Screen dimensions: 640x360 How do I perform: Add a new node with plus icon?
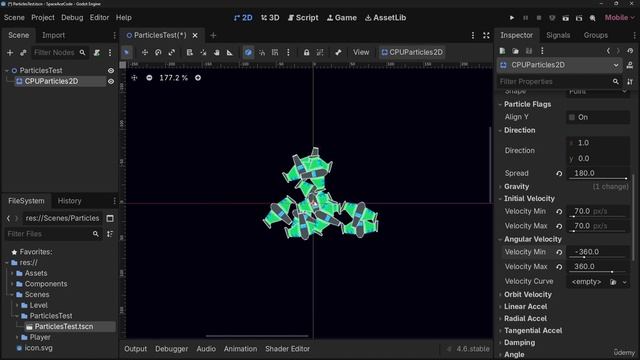pos(10,53)
